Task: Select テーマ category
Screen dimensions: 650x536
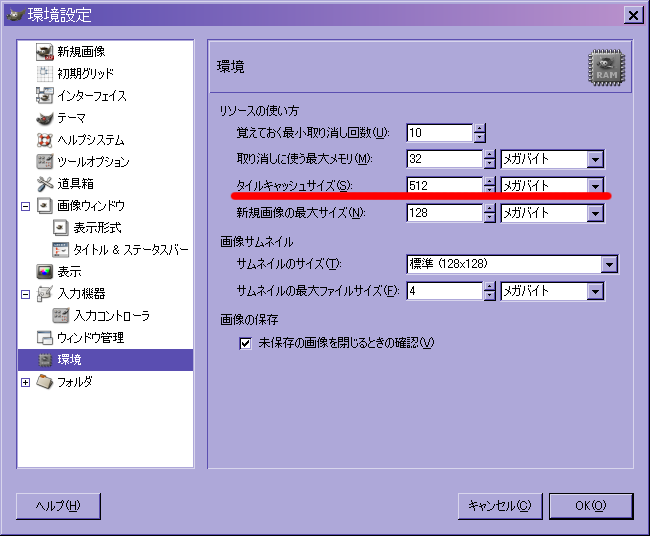Action: tap(71, 118)
